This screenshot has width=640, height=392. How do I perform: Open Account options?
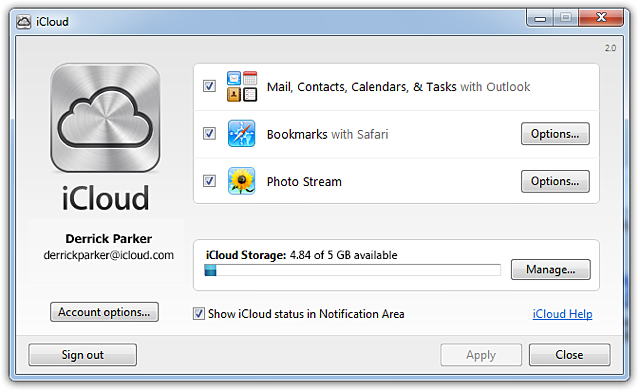coord(104,312)
